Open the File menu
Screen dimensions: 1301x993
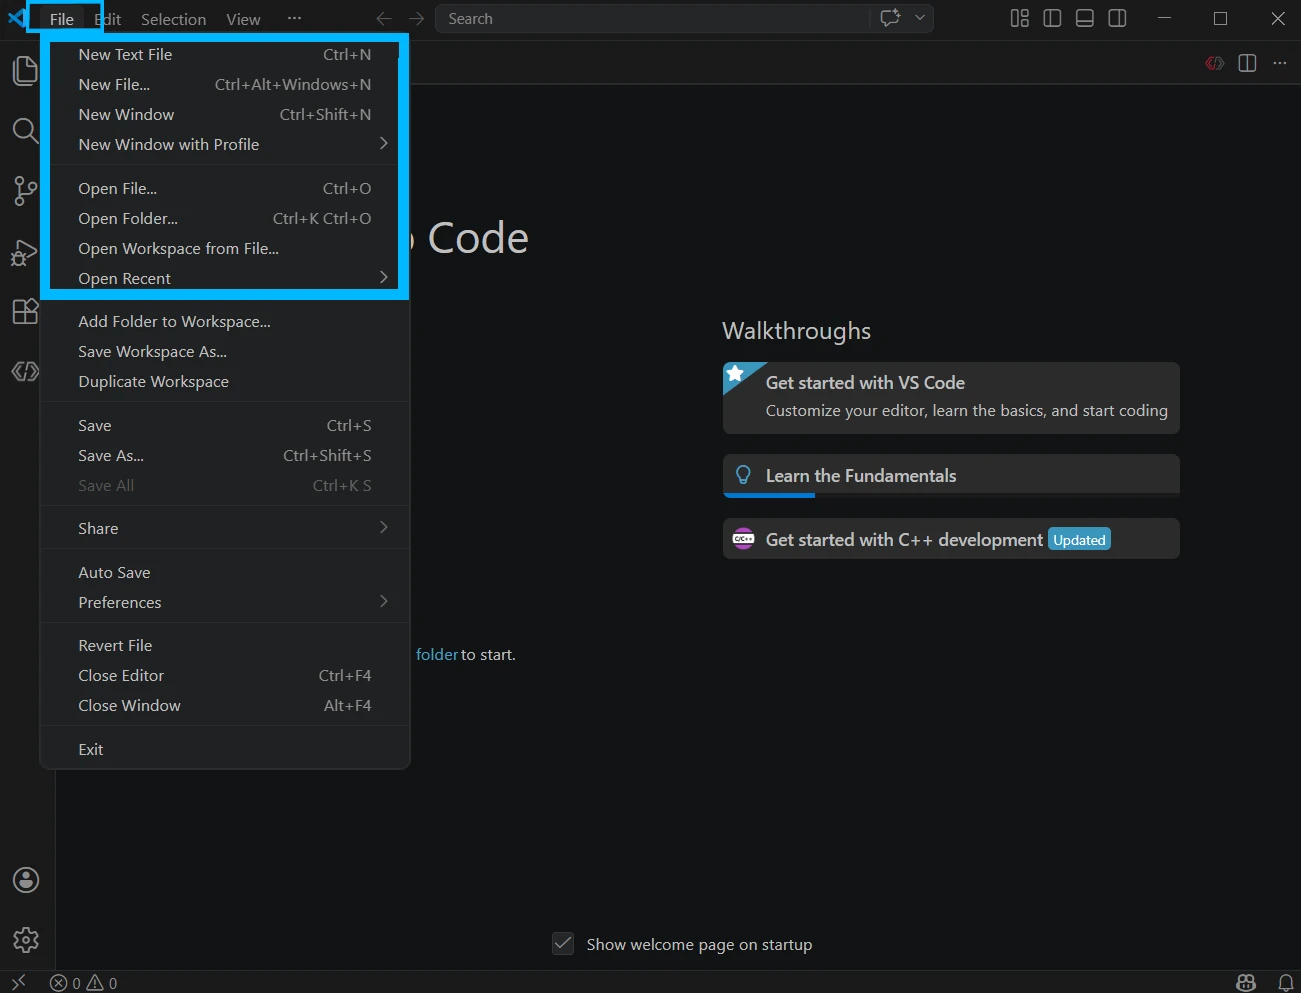[x=62, y=19]
